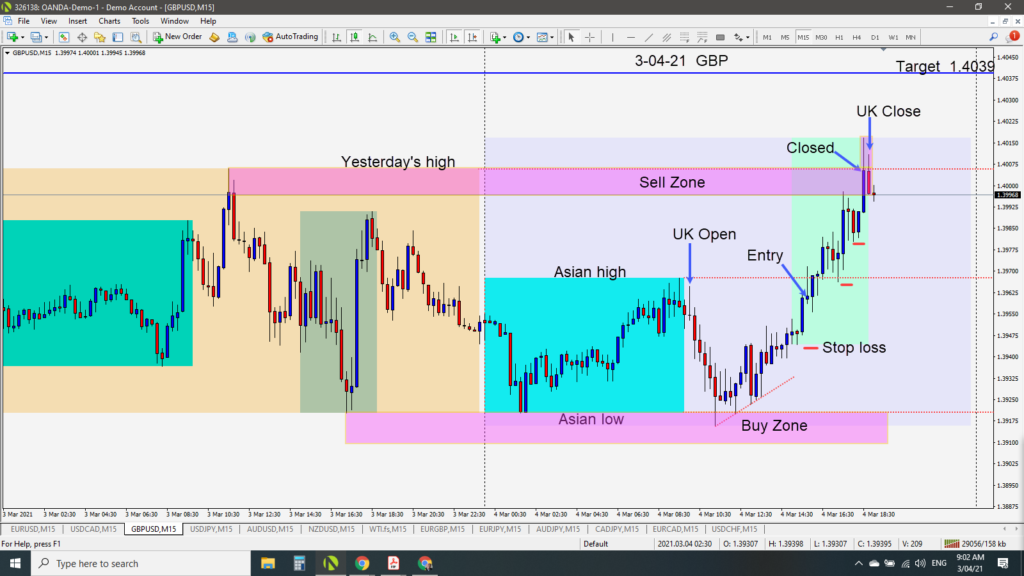This screenshot has width=1024, height=576.
Task: Open the periodicity clock dropdown
Action: coord(528,37)
